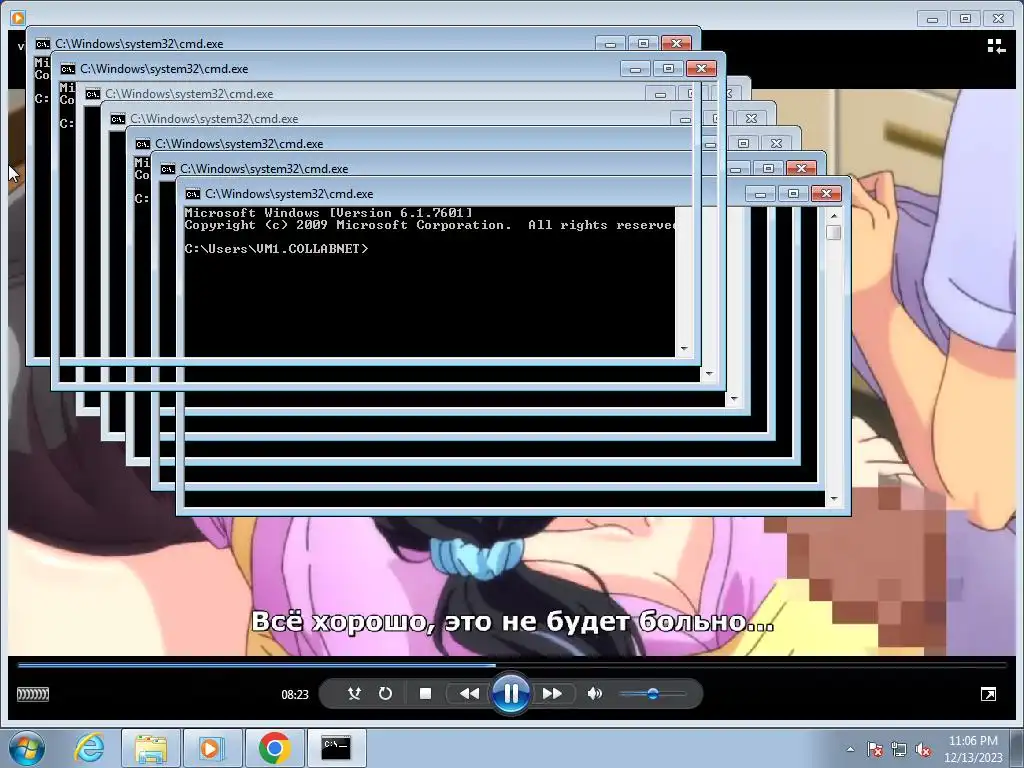Rewind with the previous button
This screenshot has width=1024, height=768.
pyautogui.click(x=469, y=694)
